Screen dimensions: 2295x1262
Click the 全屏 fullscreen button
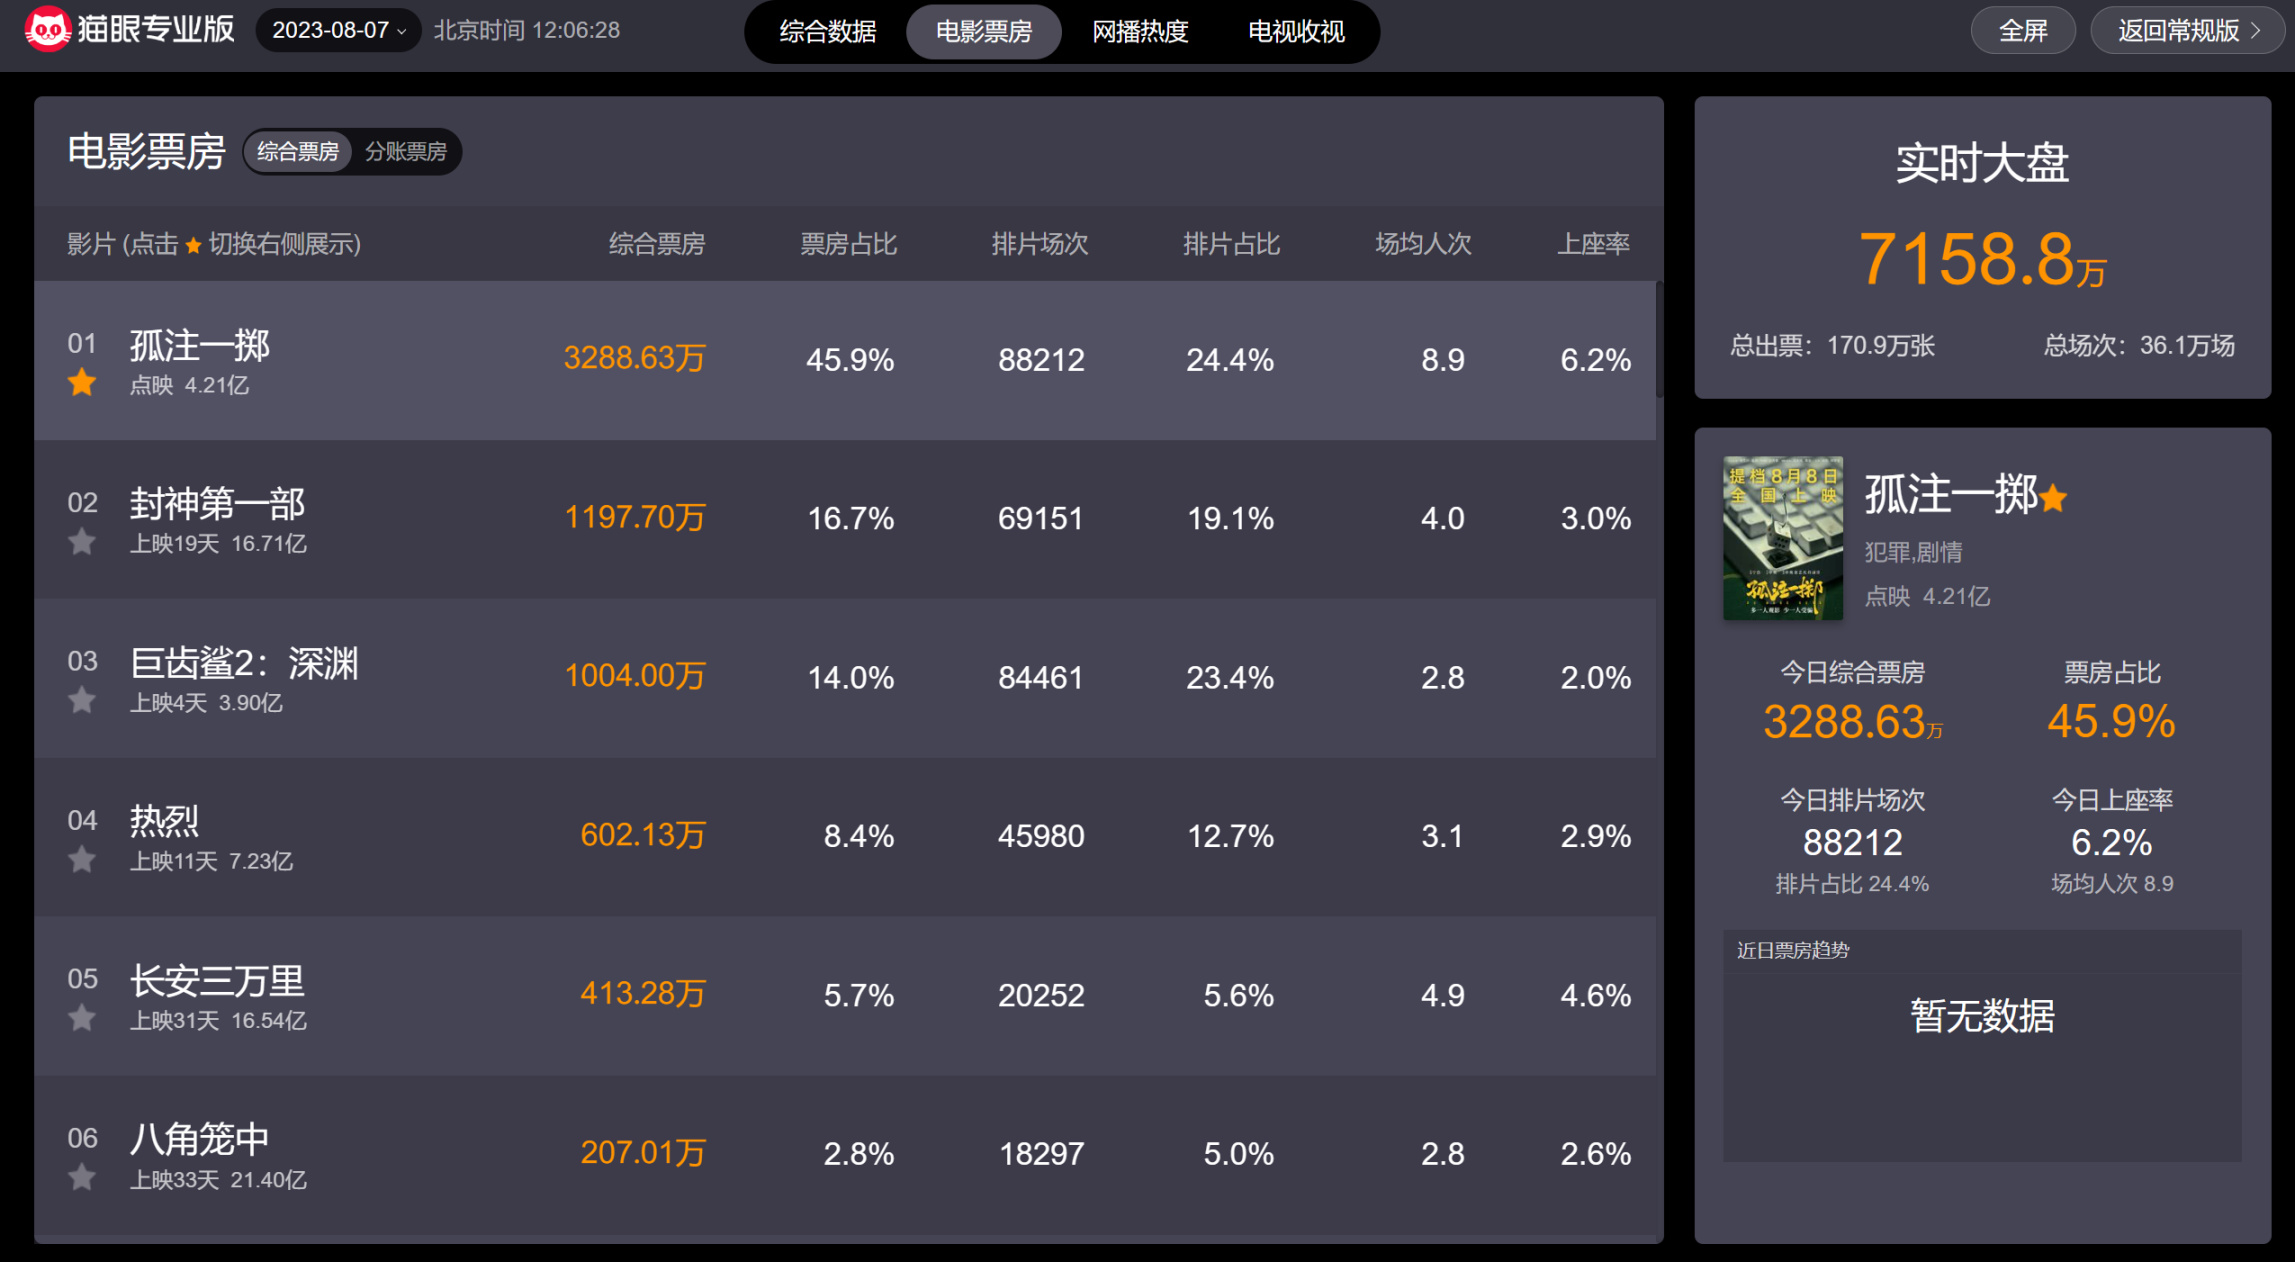point(2022,31)
